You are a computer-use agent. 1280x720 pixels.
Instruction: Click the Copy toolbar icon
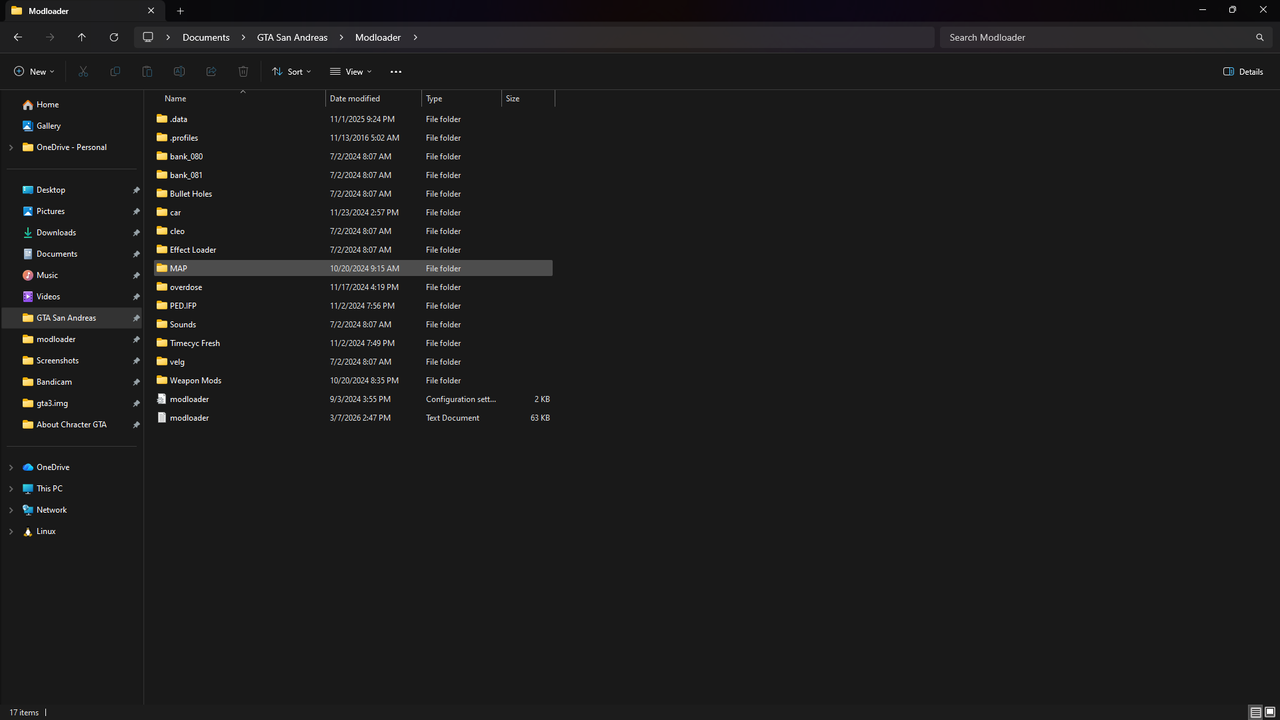(115, 72)
